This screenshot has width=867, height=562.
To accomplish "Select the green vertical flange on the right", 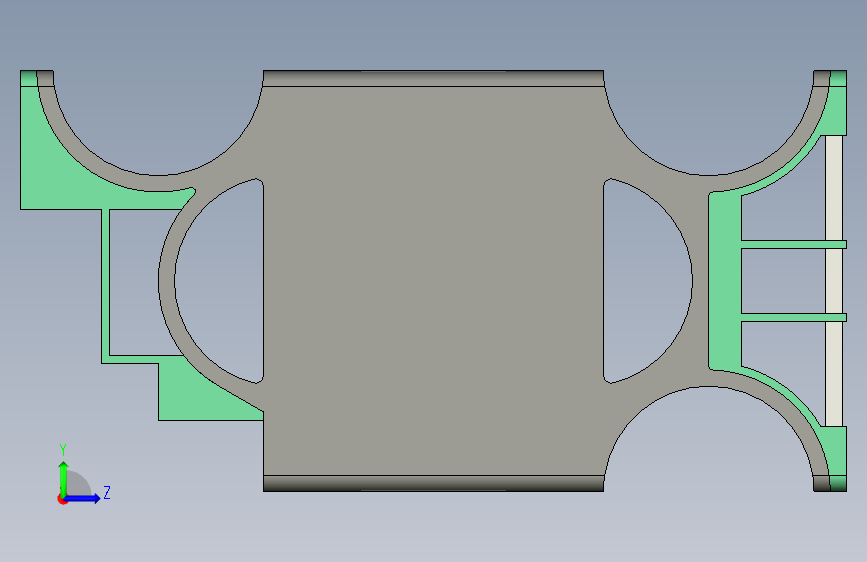I will 725,280.
